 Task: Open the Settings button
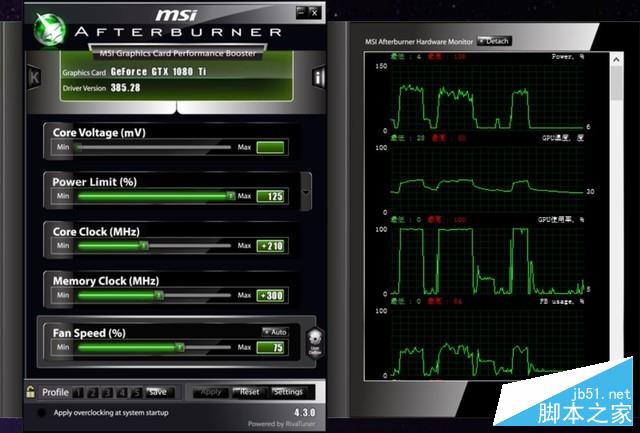tap(287, 392)
